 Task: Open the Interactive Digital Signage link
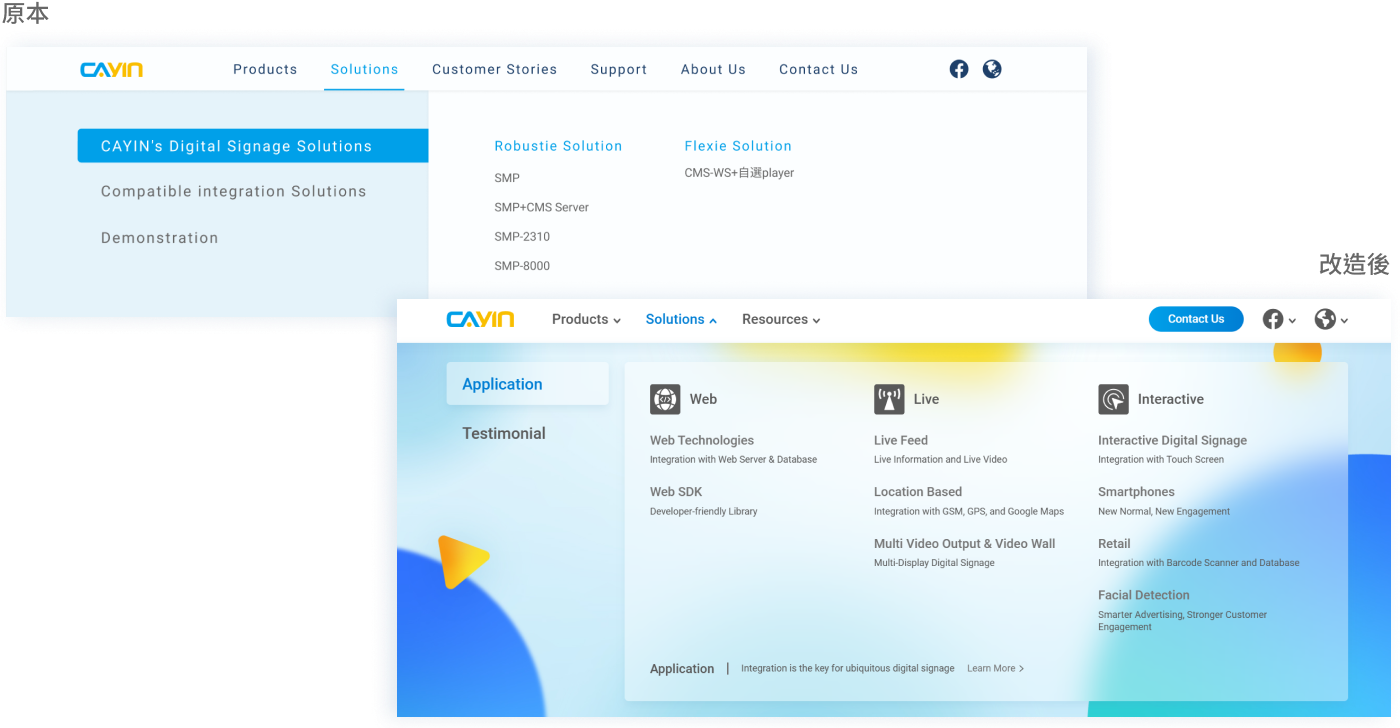click(1172, 440)
